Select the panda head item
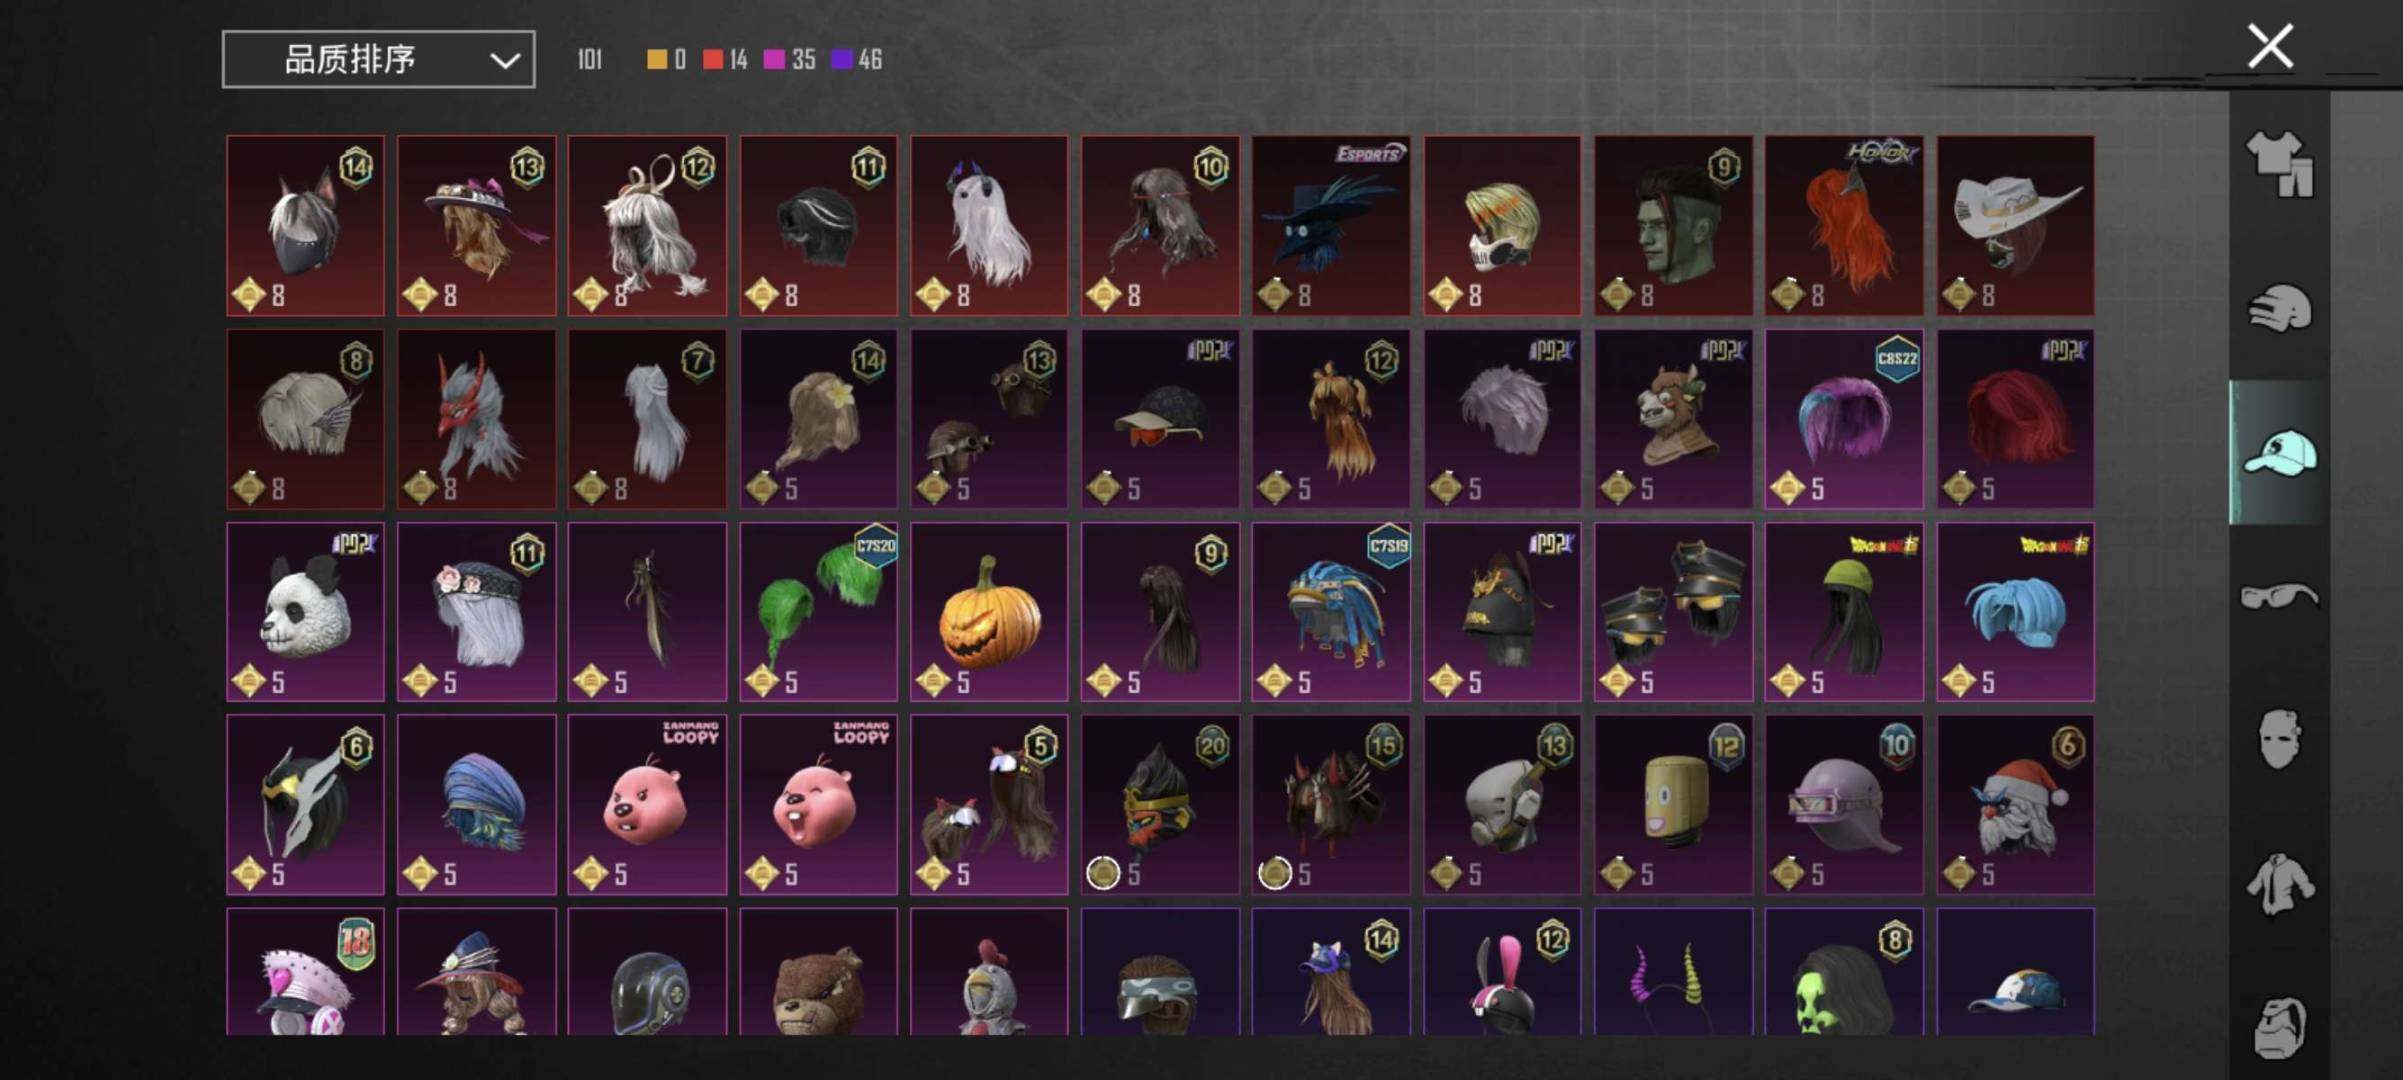2403x1080 pixels. [x=305, y=612]
